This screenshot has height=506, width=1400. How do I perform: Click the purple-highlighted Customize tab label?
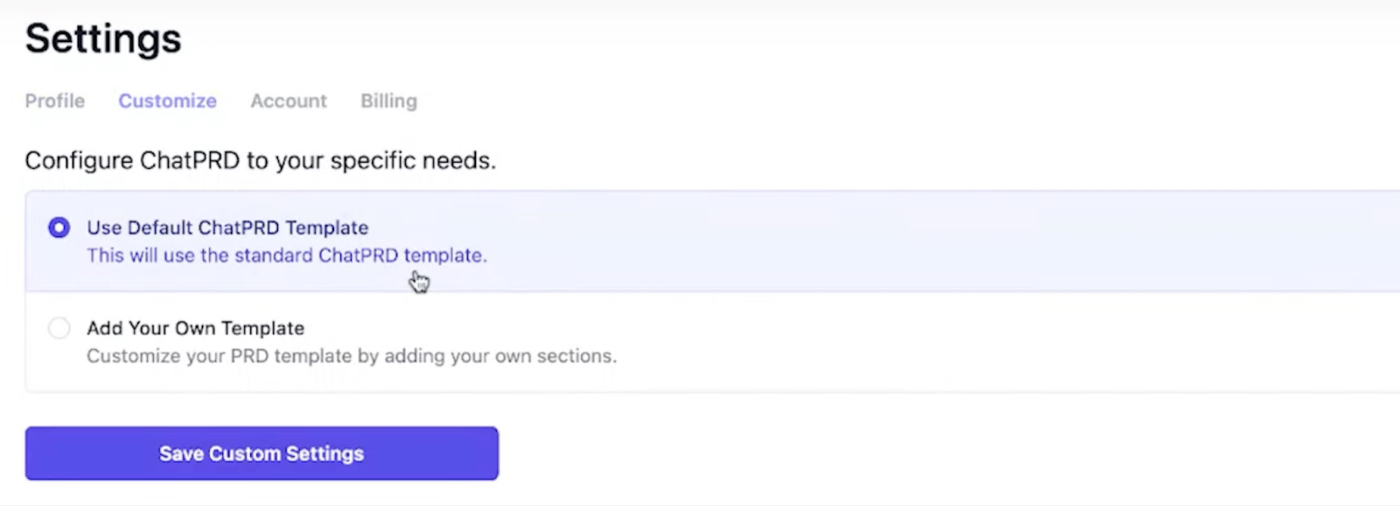pos(167,101)
